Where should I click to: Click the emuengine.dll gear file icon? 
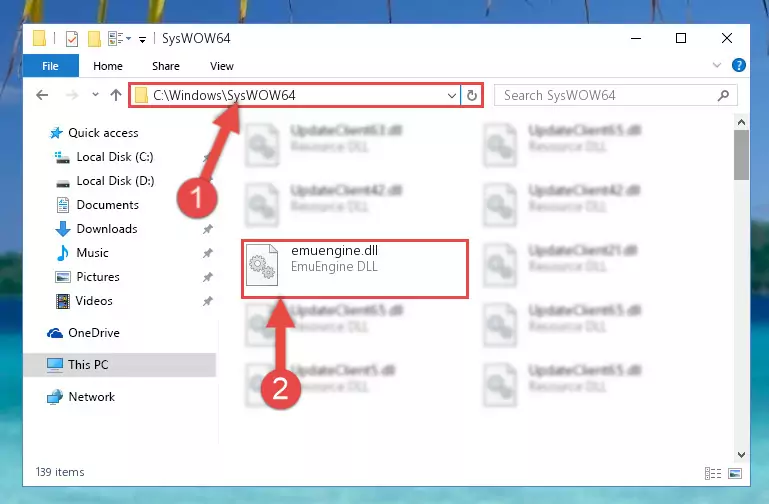point(262,265)
